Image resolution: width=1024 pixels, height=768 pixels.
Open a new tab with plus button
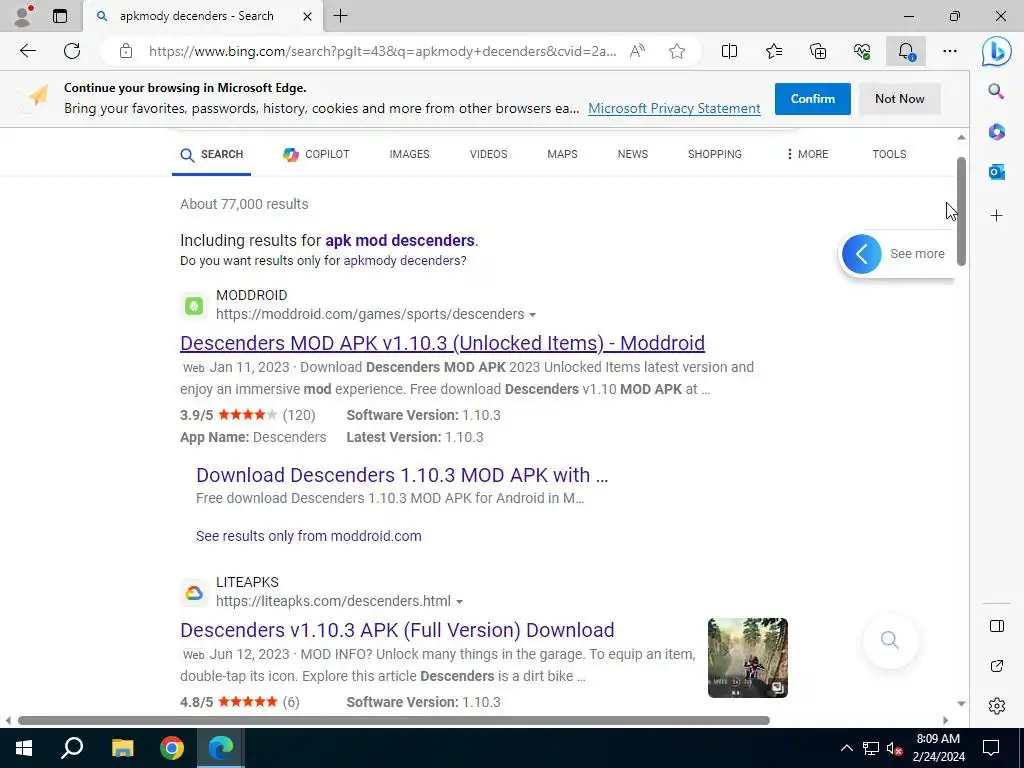[340, 16]
